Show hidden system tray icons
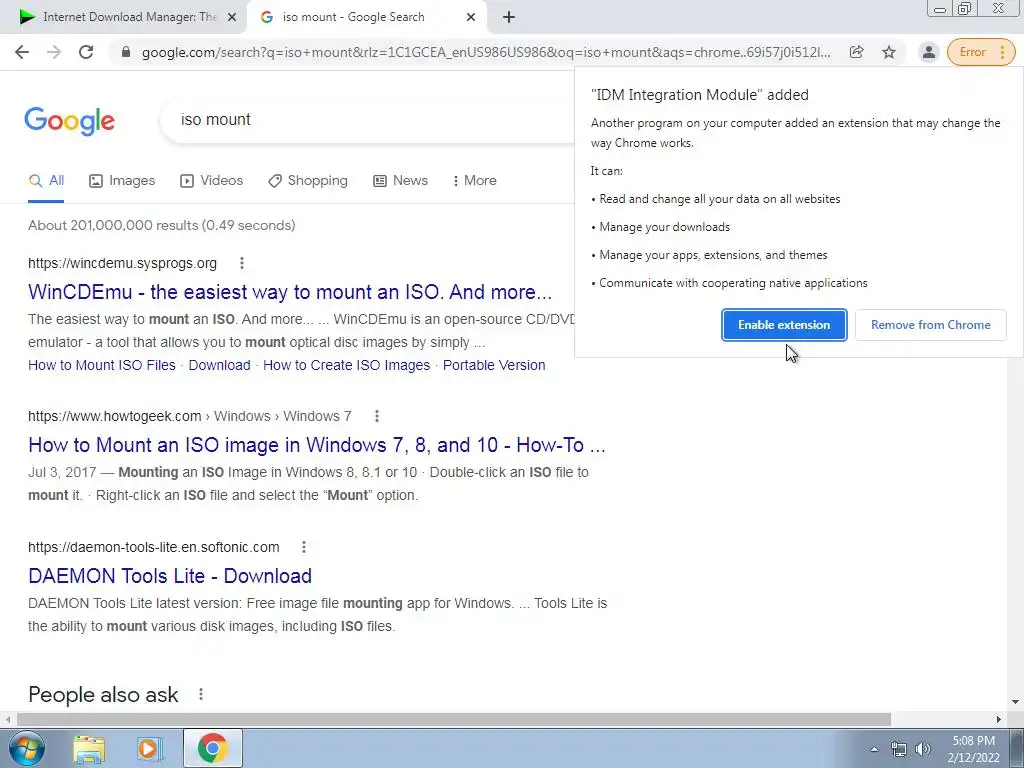Image resolution: width=1024 pixels, height=768 pixels. [874, 749]
